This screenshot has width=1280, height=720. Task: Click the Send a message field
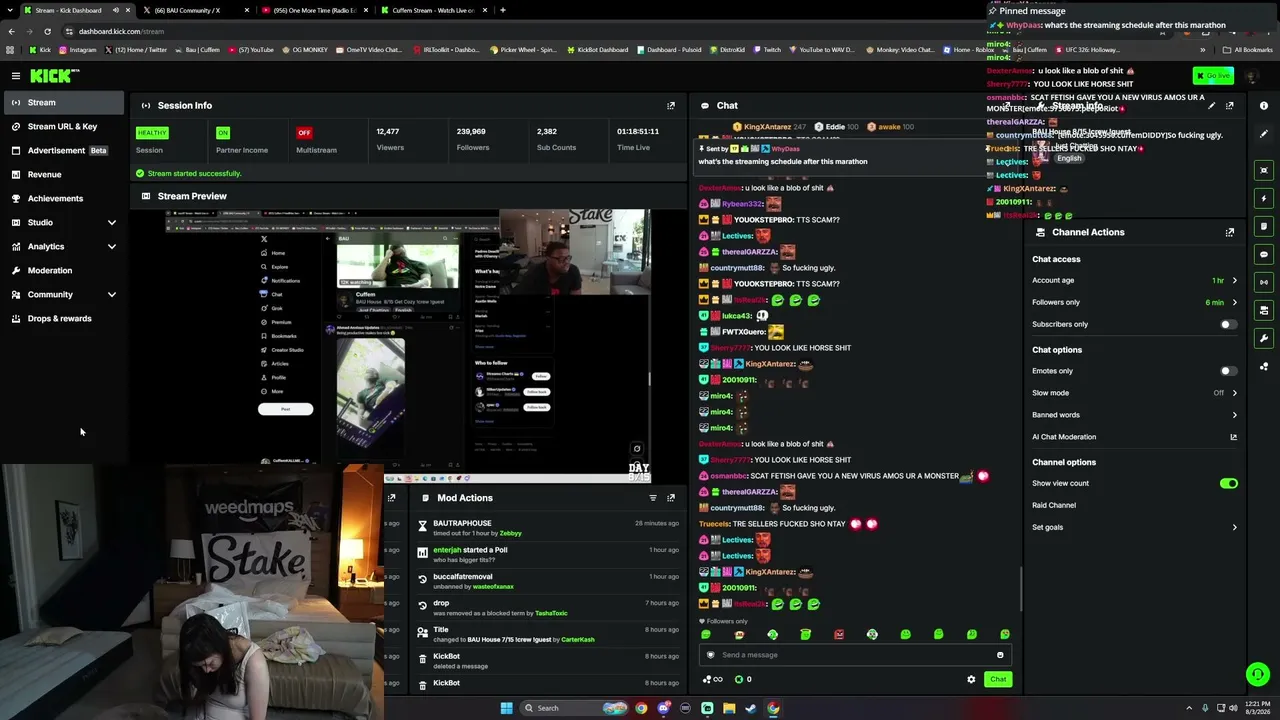855,655
